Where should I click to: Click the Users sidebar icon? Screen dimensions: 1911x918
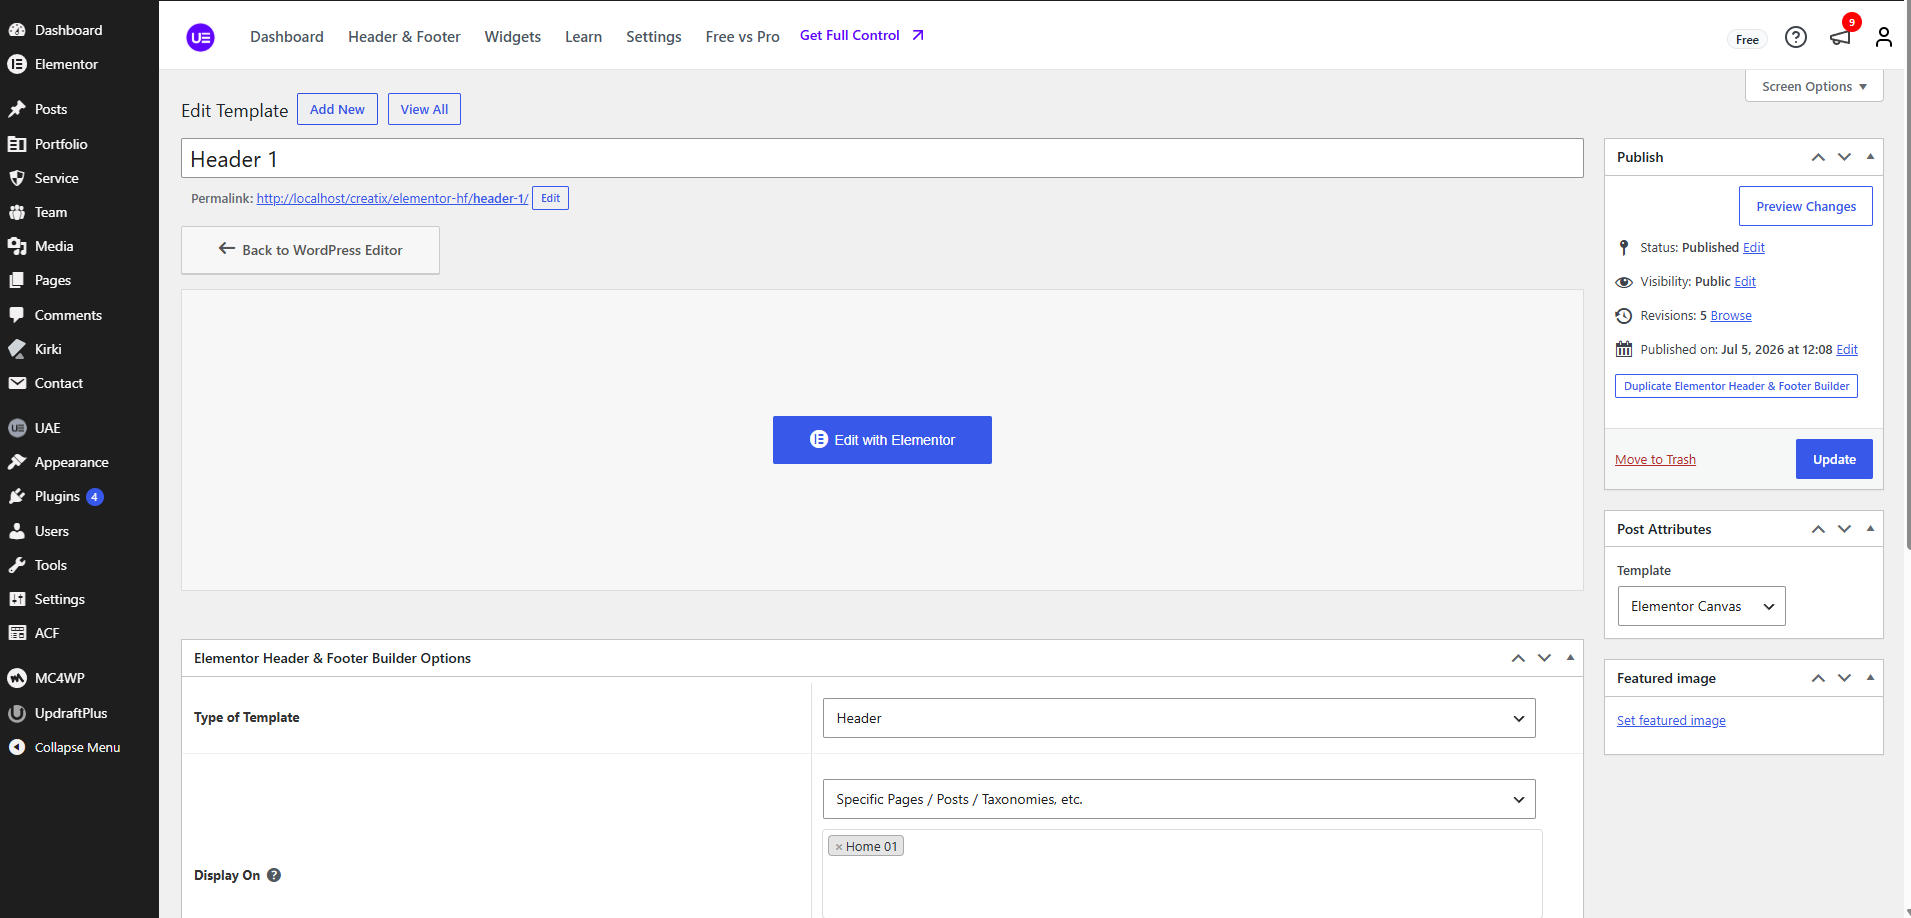tap(17, 531)
